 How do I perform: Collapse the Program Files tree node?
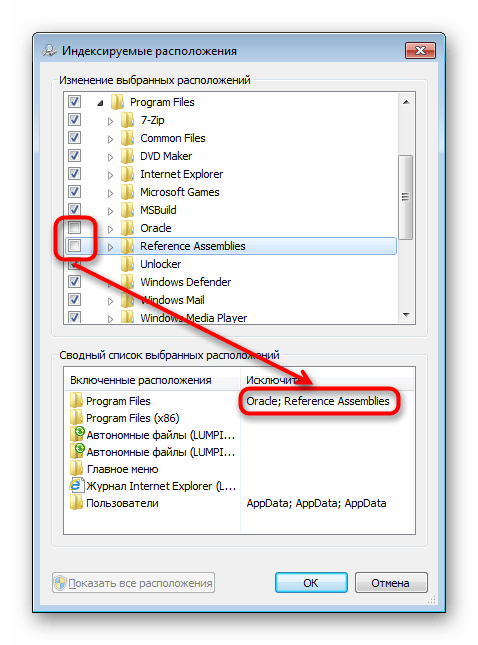click(x=100, y=103)
